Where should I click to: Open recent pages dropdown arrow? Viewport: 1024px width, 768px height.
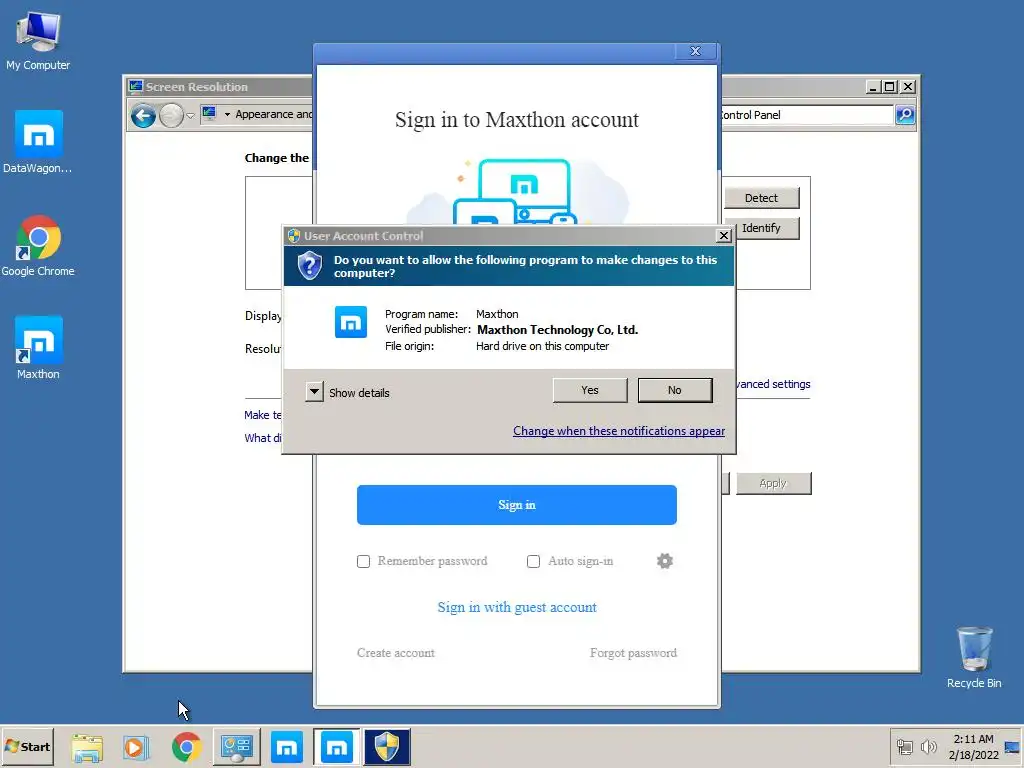point(190,116)
